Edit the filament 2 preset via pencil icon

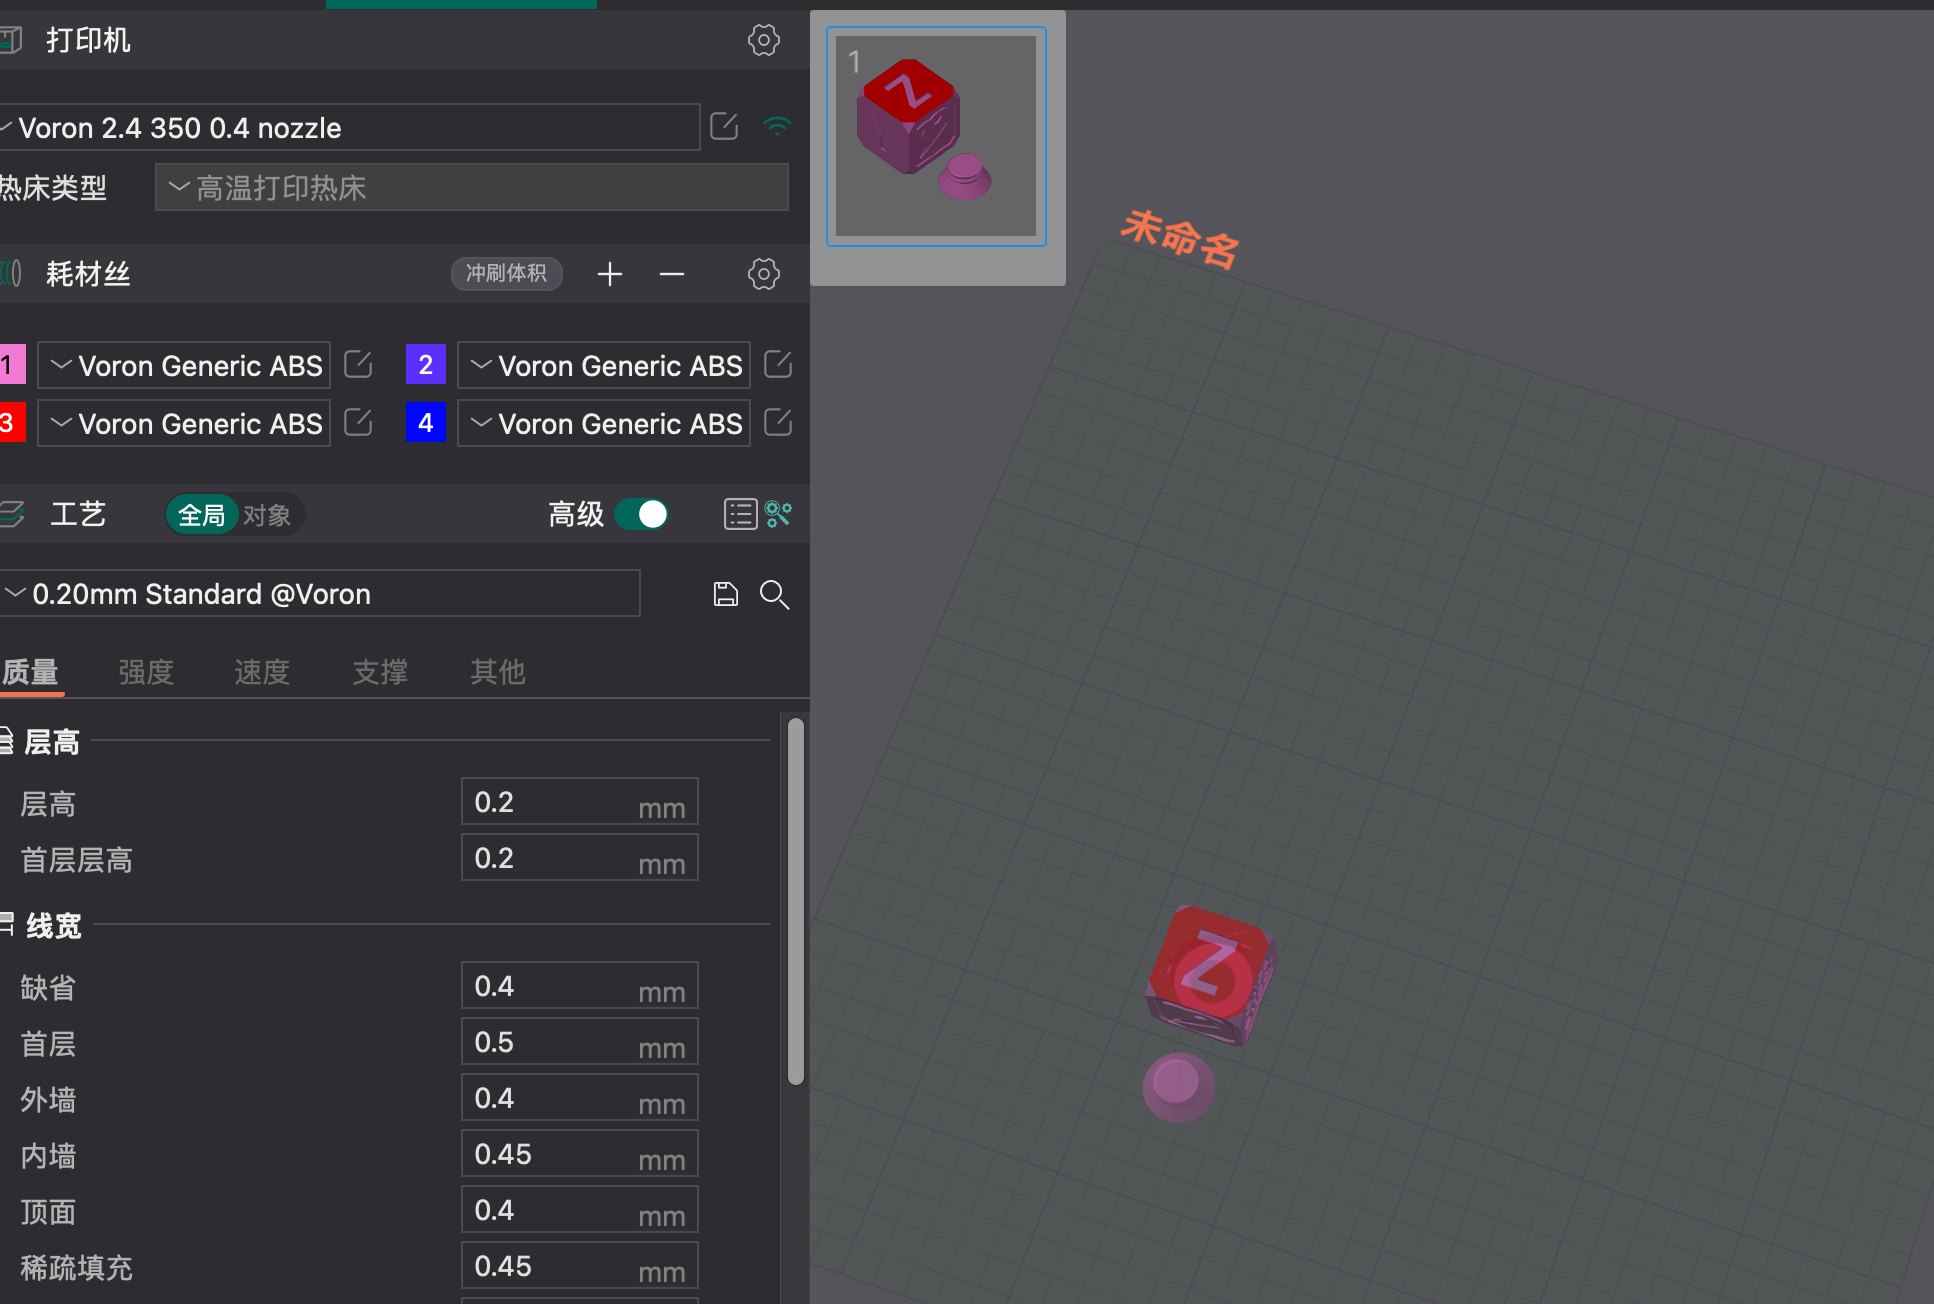778,364
